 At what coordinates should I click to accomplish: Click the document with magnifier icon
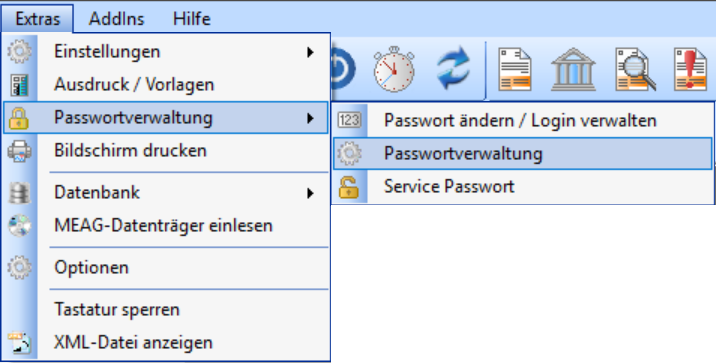point(635,69)
